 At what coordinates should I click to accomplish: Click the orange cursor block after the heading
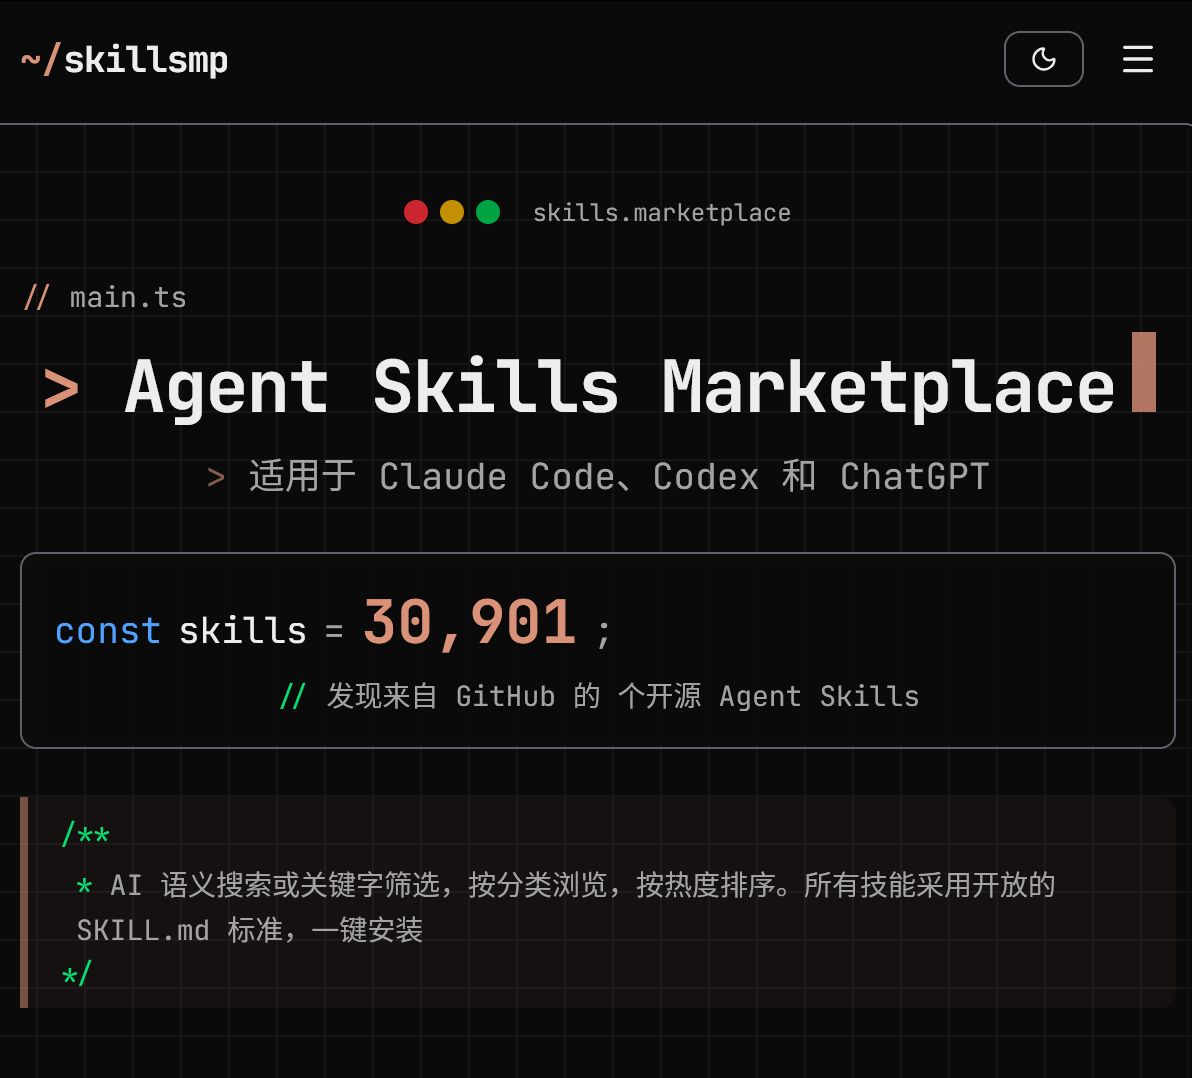(x=1143, y=373)
